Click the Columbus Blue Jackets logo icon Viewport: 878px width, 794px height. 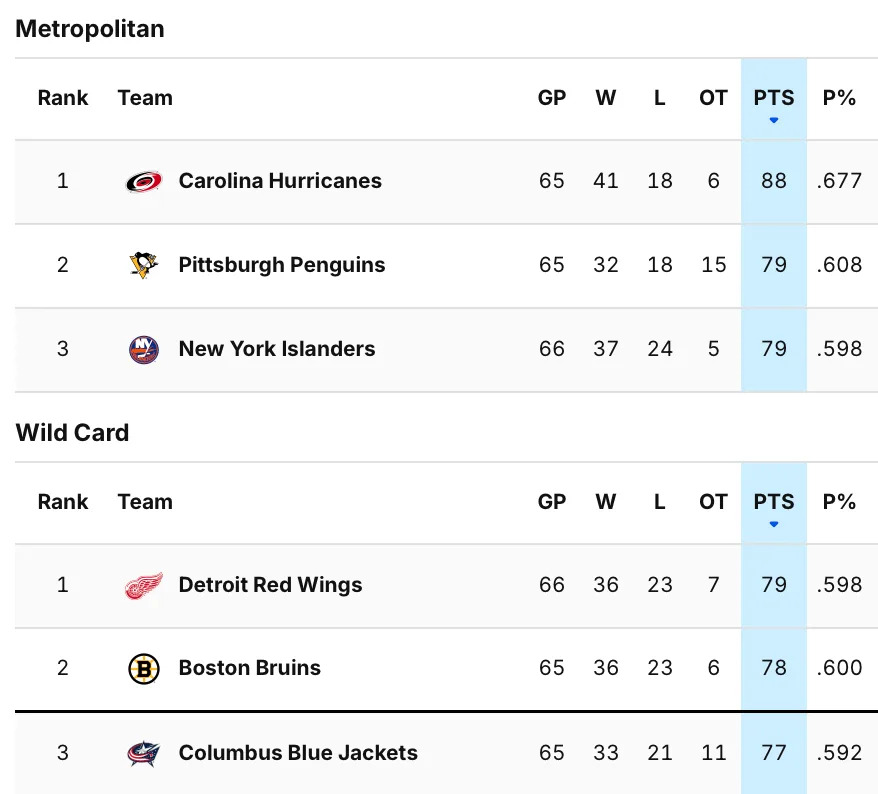pyautogui.click(x=144, y=753)
